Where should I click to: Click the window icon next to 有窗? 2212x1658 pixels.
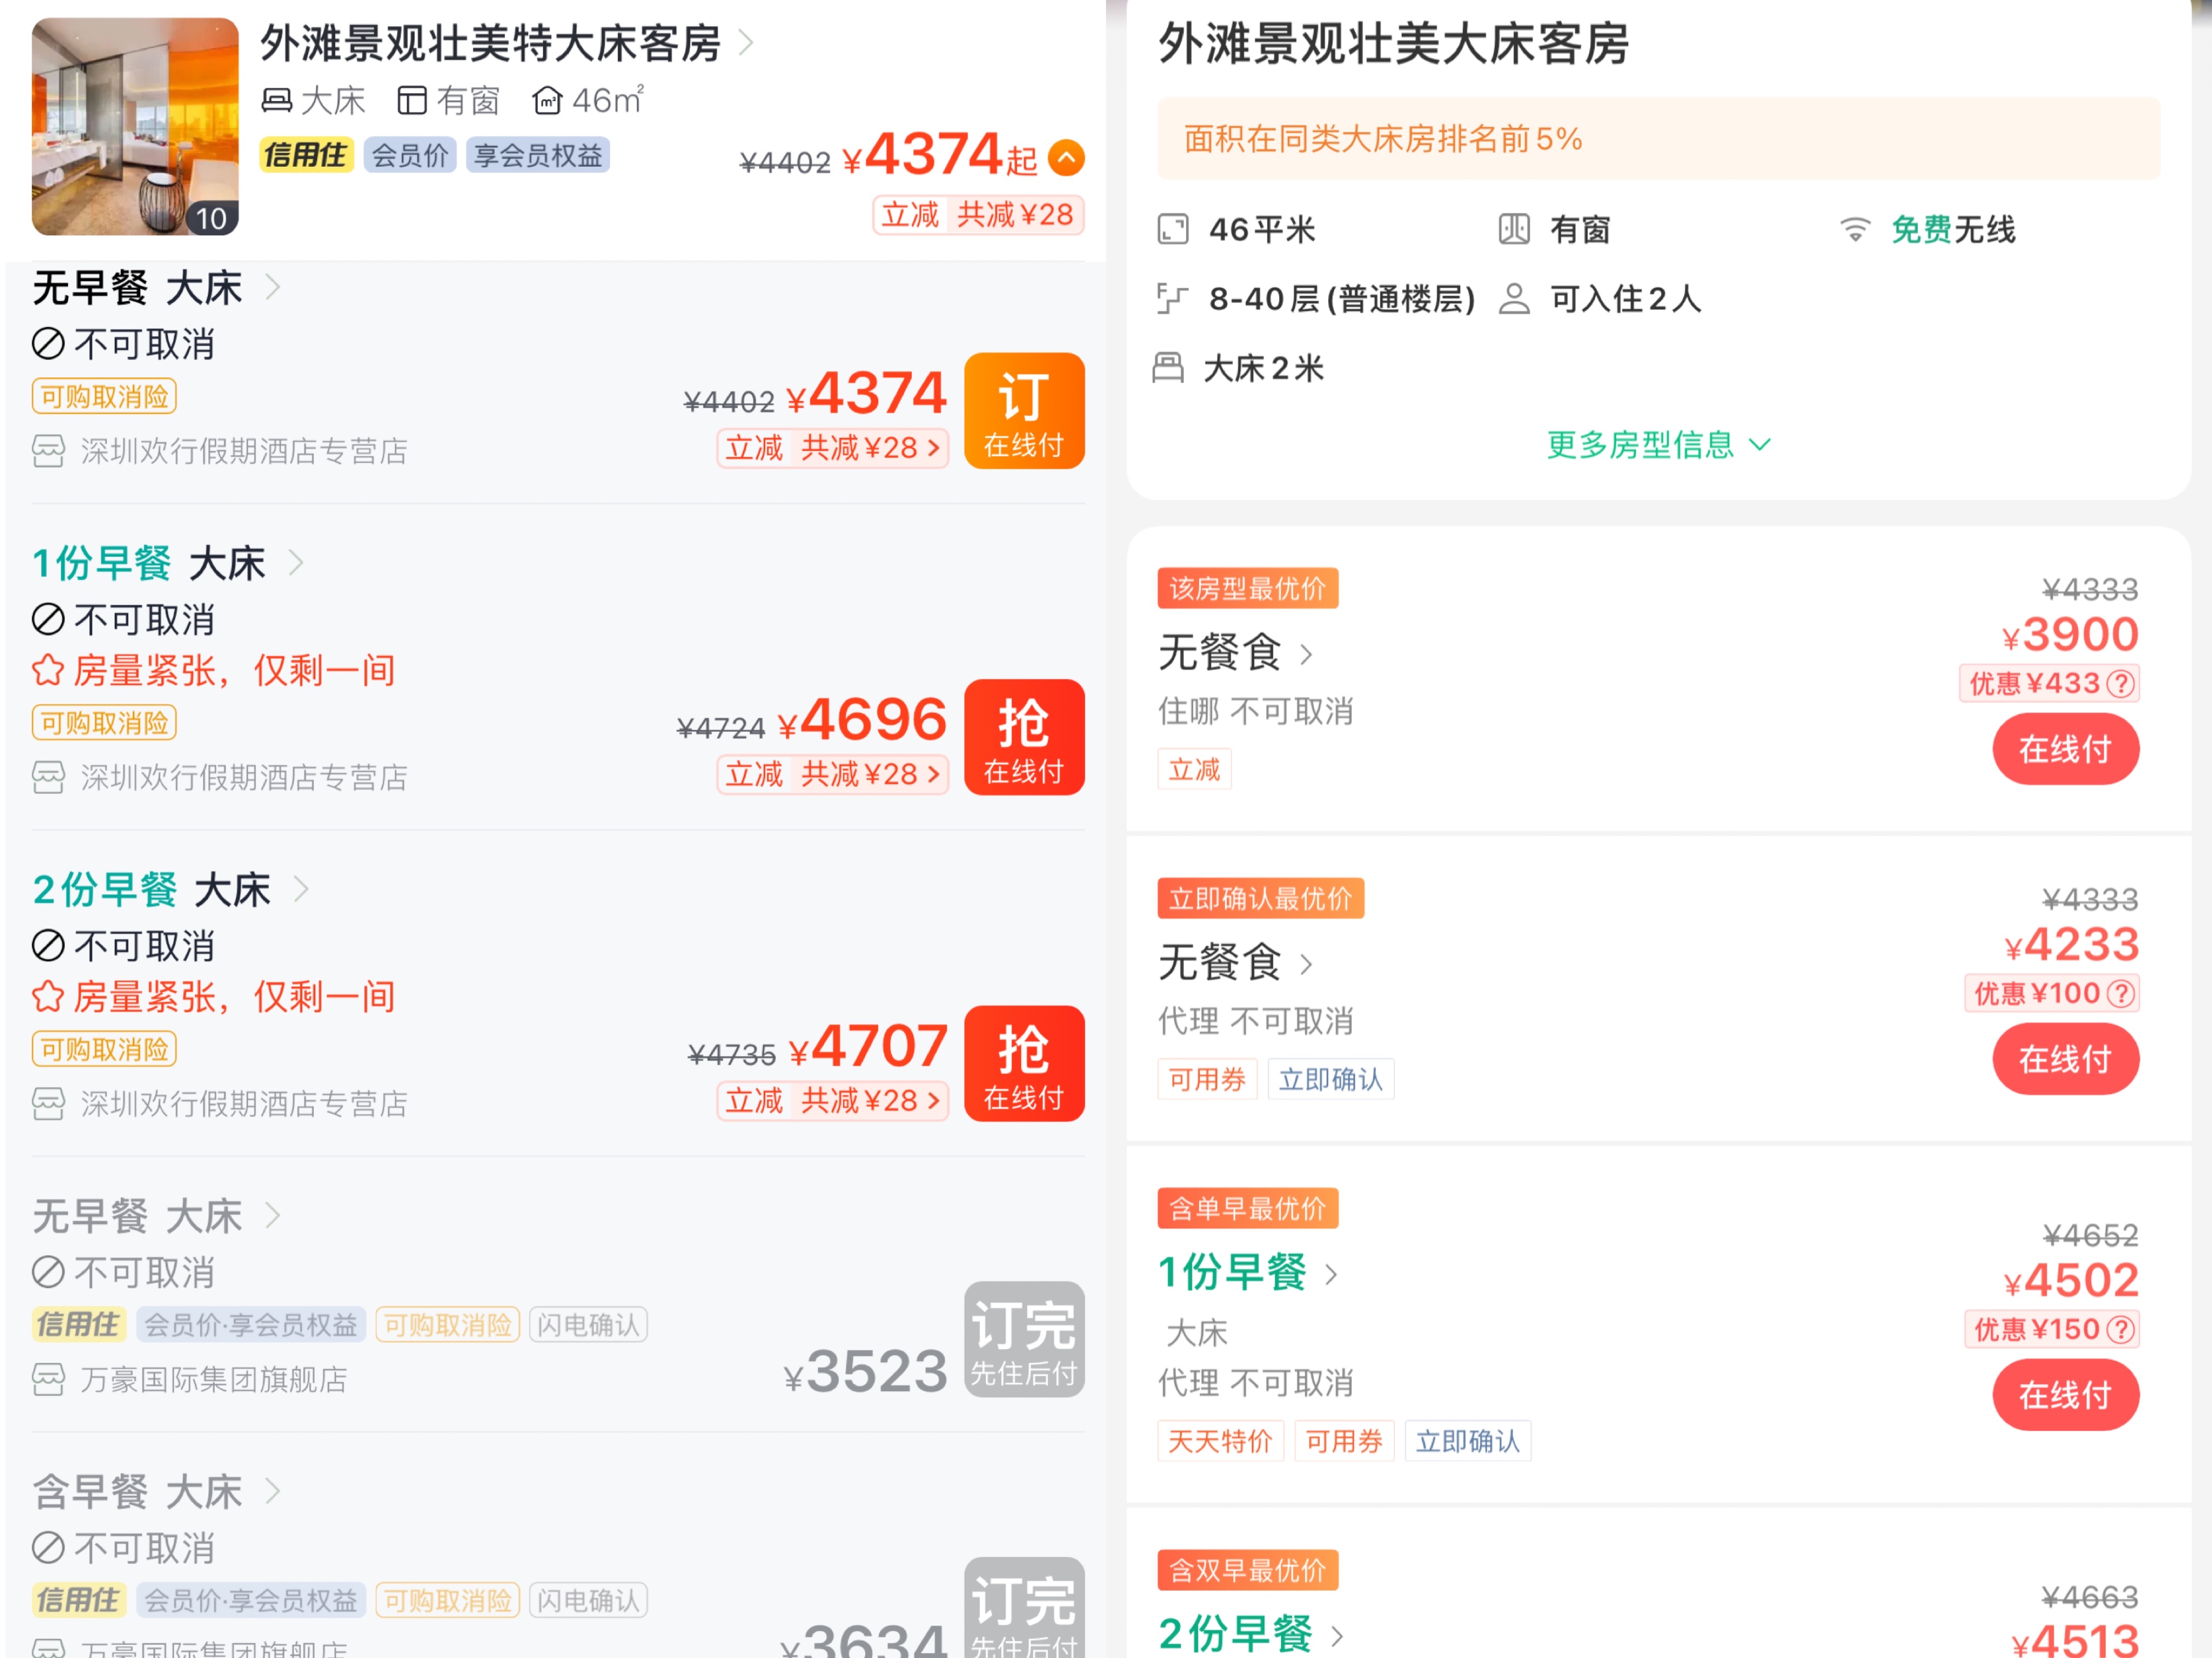point(1514,228)
